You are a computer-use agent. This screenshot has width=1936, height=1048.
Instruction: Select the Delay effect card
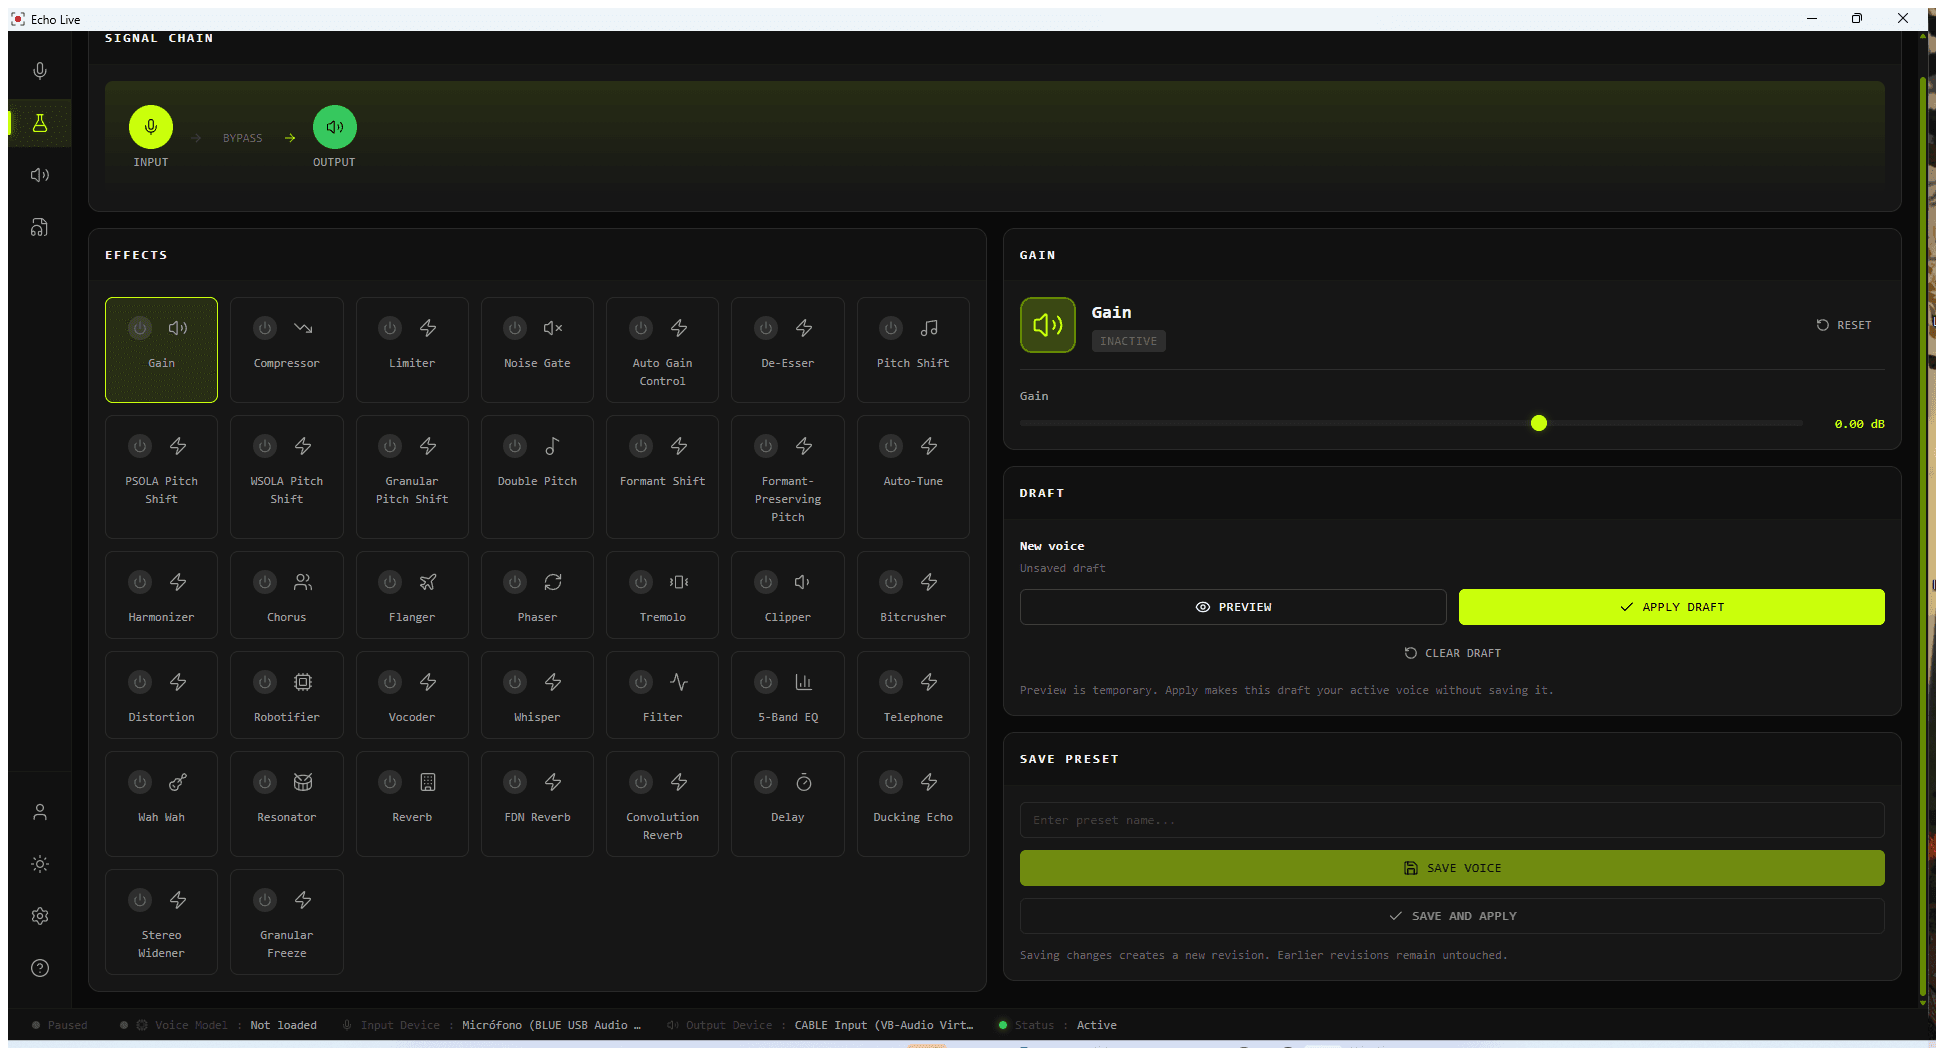788,804
